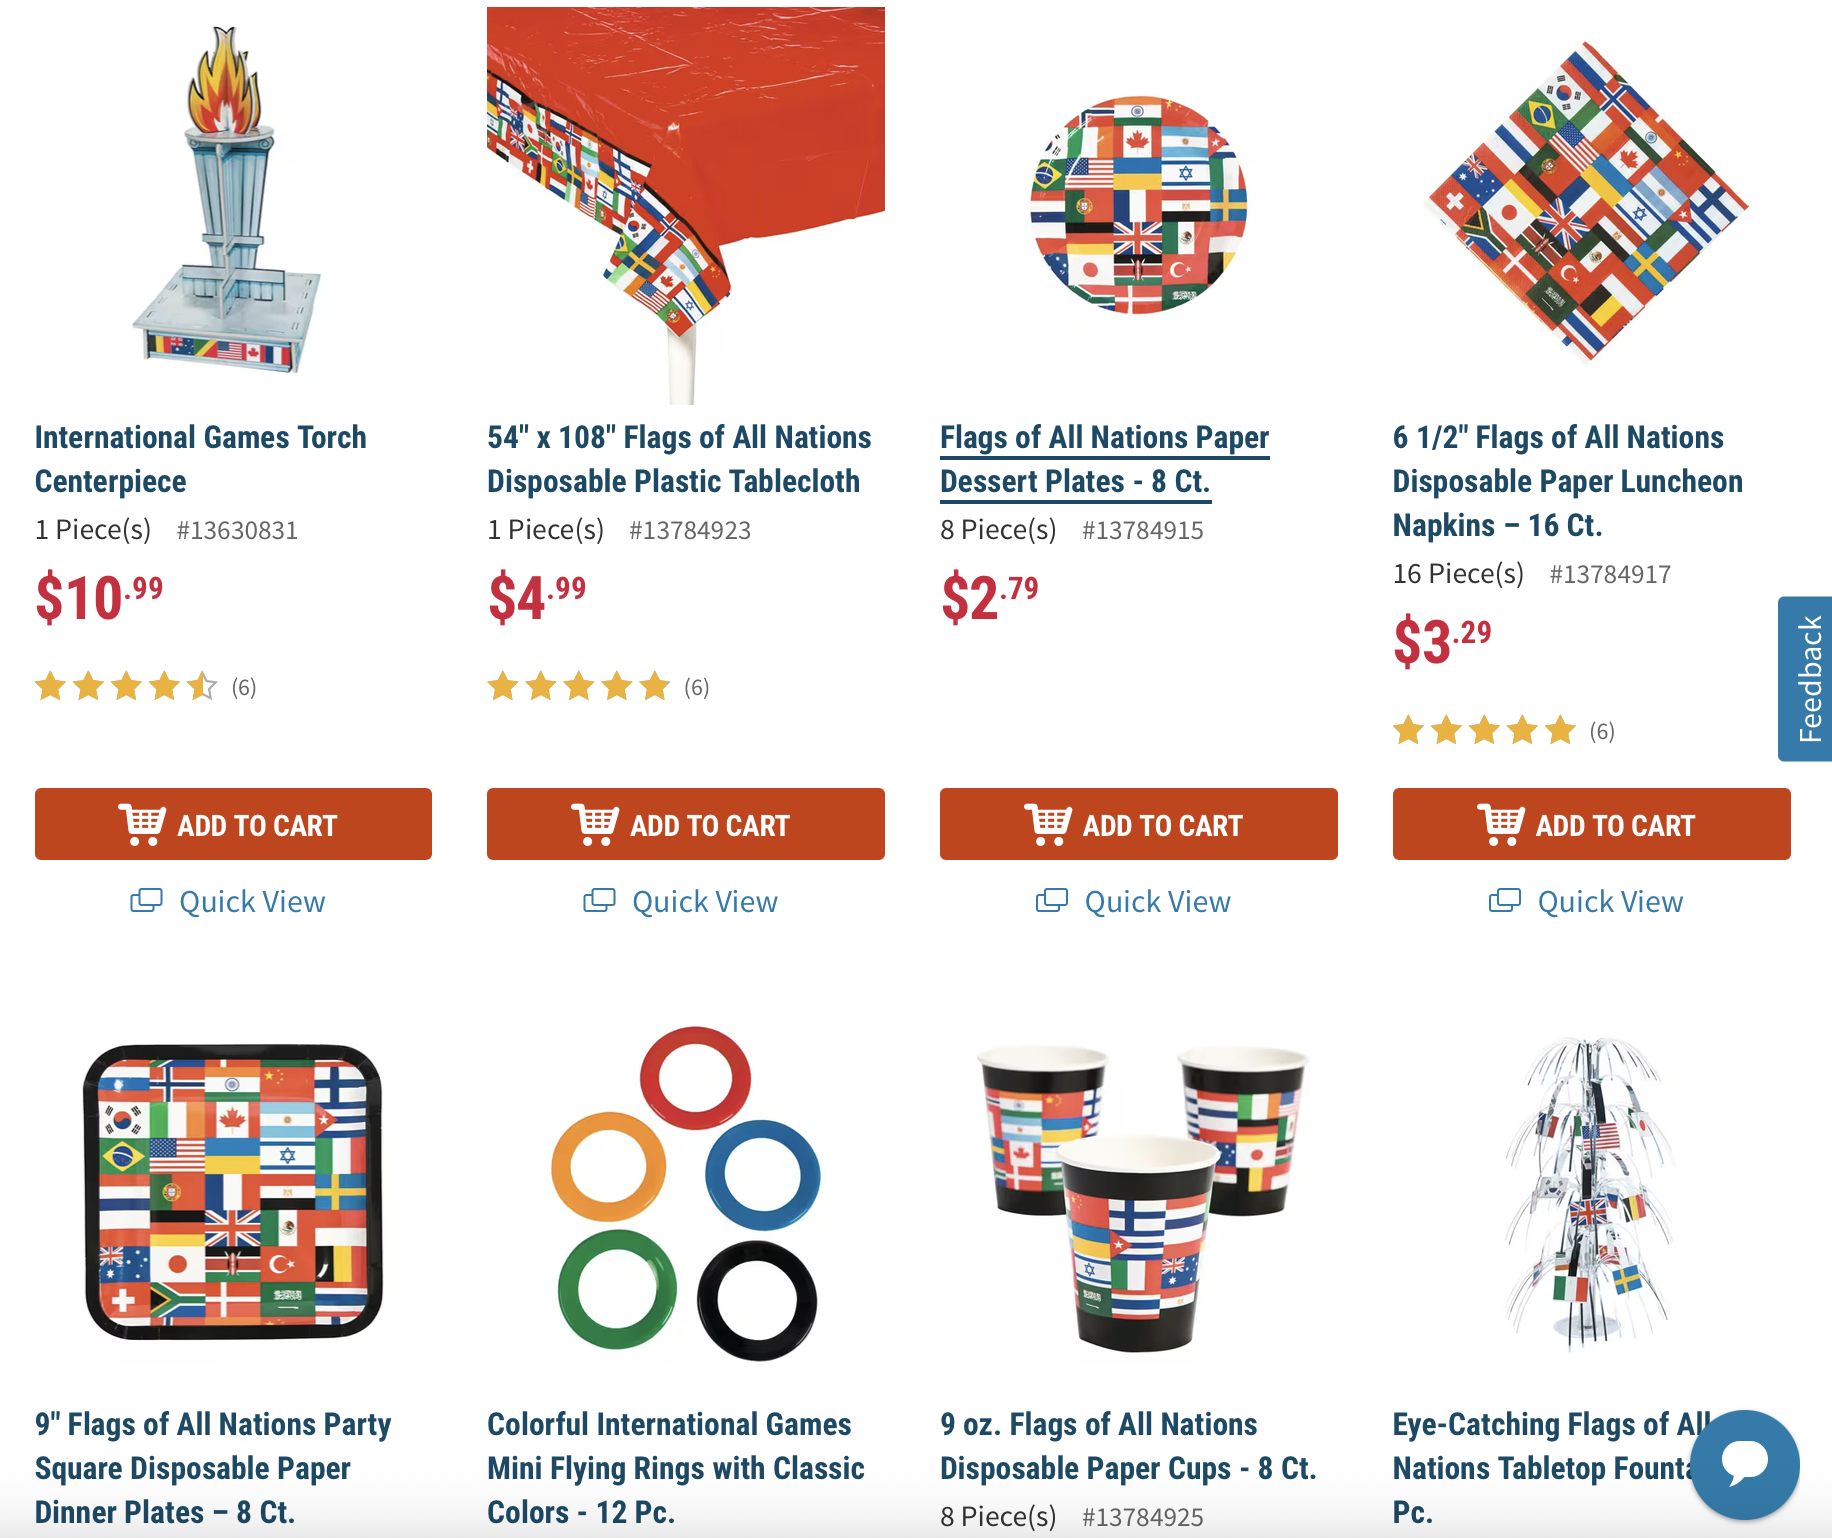Add International Games Torch Centerpiece to cart
The image size is (1832, 1538).
click(233, 824)
